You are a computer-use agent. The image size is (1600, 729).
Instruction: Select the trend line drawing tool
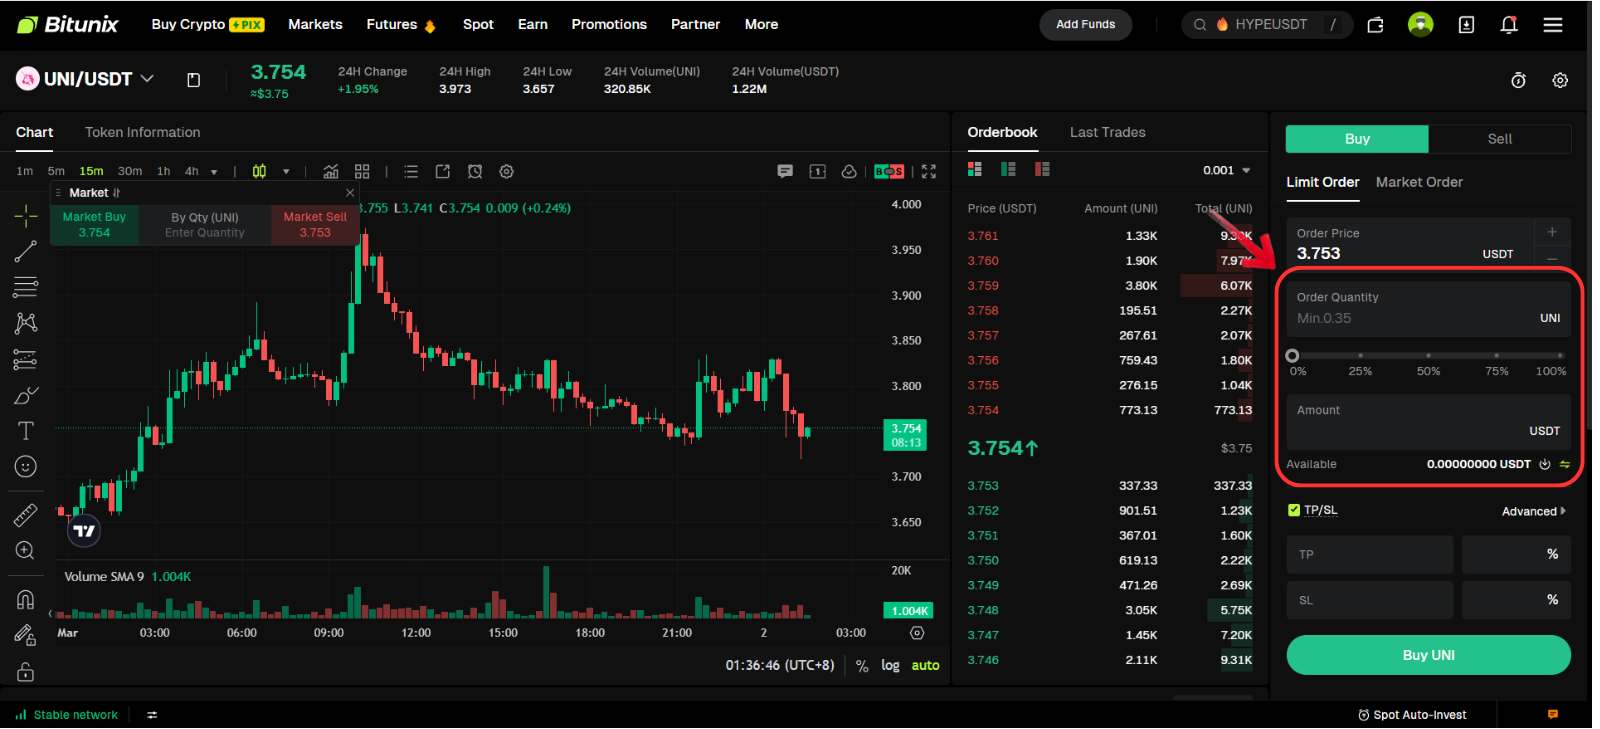pyautogui.click(x=25, y=251)
